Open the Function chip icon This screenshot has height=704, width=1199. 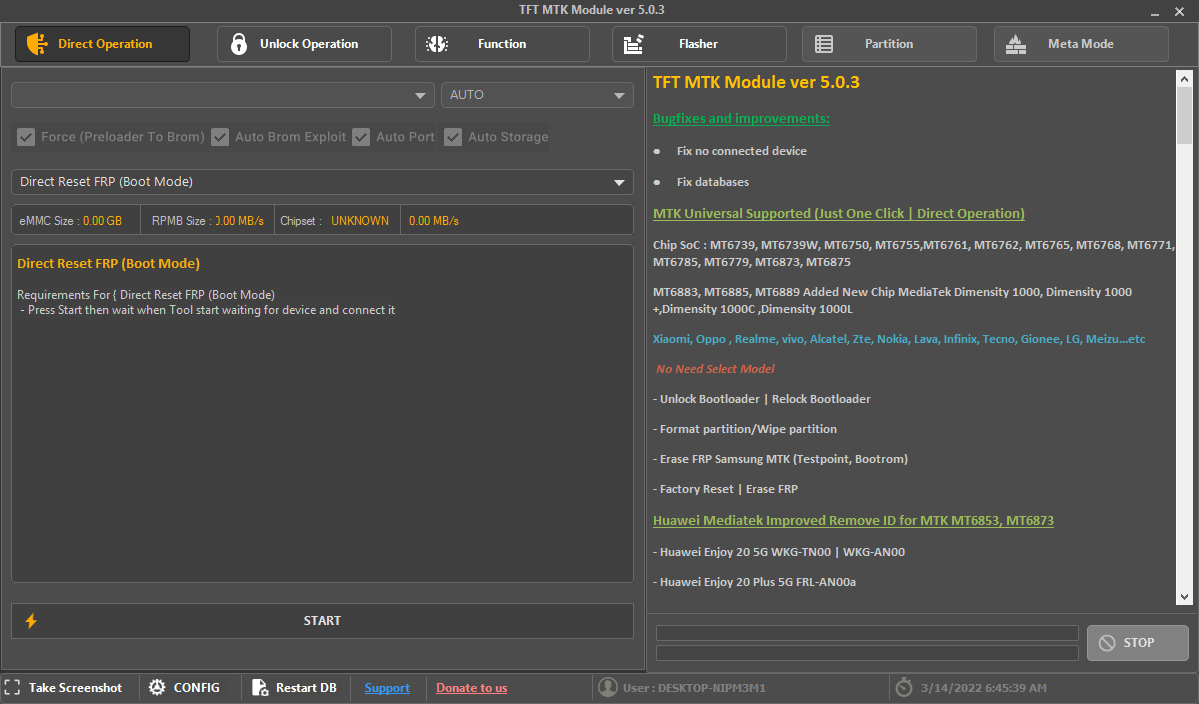point(437,44)
